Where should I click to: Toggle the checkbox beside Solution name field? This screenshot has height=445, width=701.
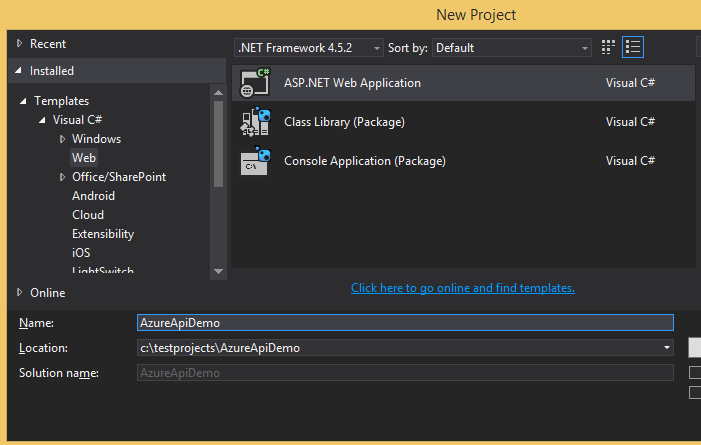pyautogui.click(x=695, y=372)
